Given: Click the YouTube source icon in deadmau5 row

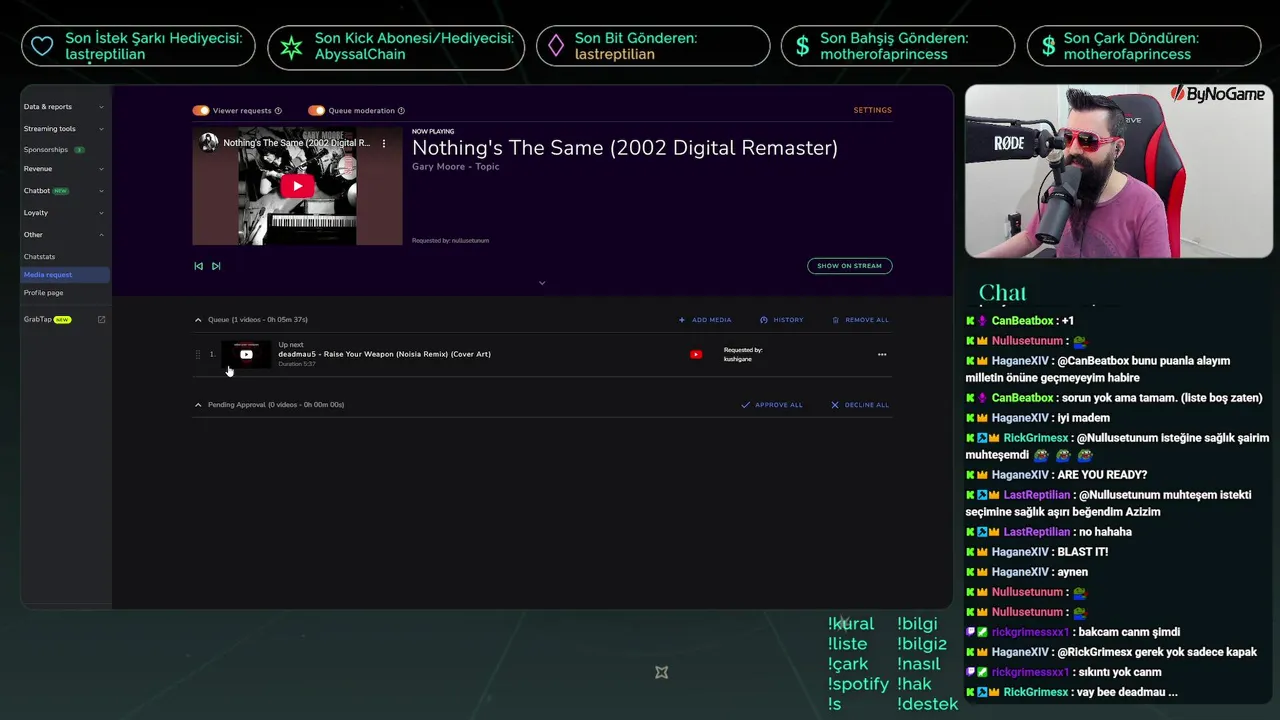Looking at the screenshot, I should [696, 354].
